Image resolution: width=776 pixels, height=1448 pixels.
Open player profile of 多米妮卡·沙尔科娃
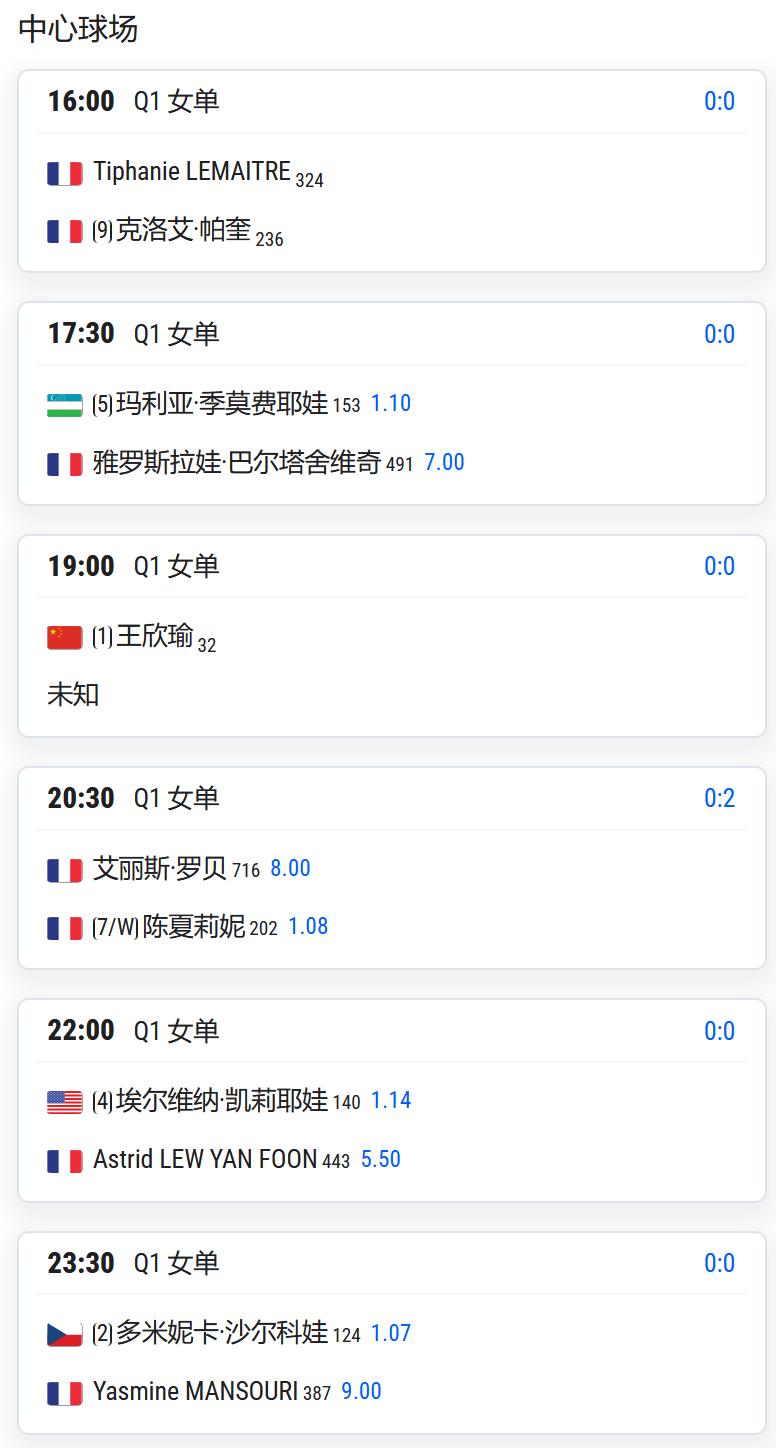click(x=222, y=1333)
